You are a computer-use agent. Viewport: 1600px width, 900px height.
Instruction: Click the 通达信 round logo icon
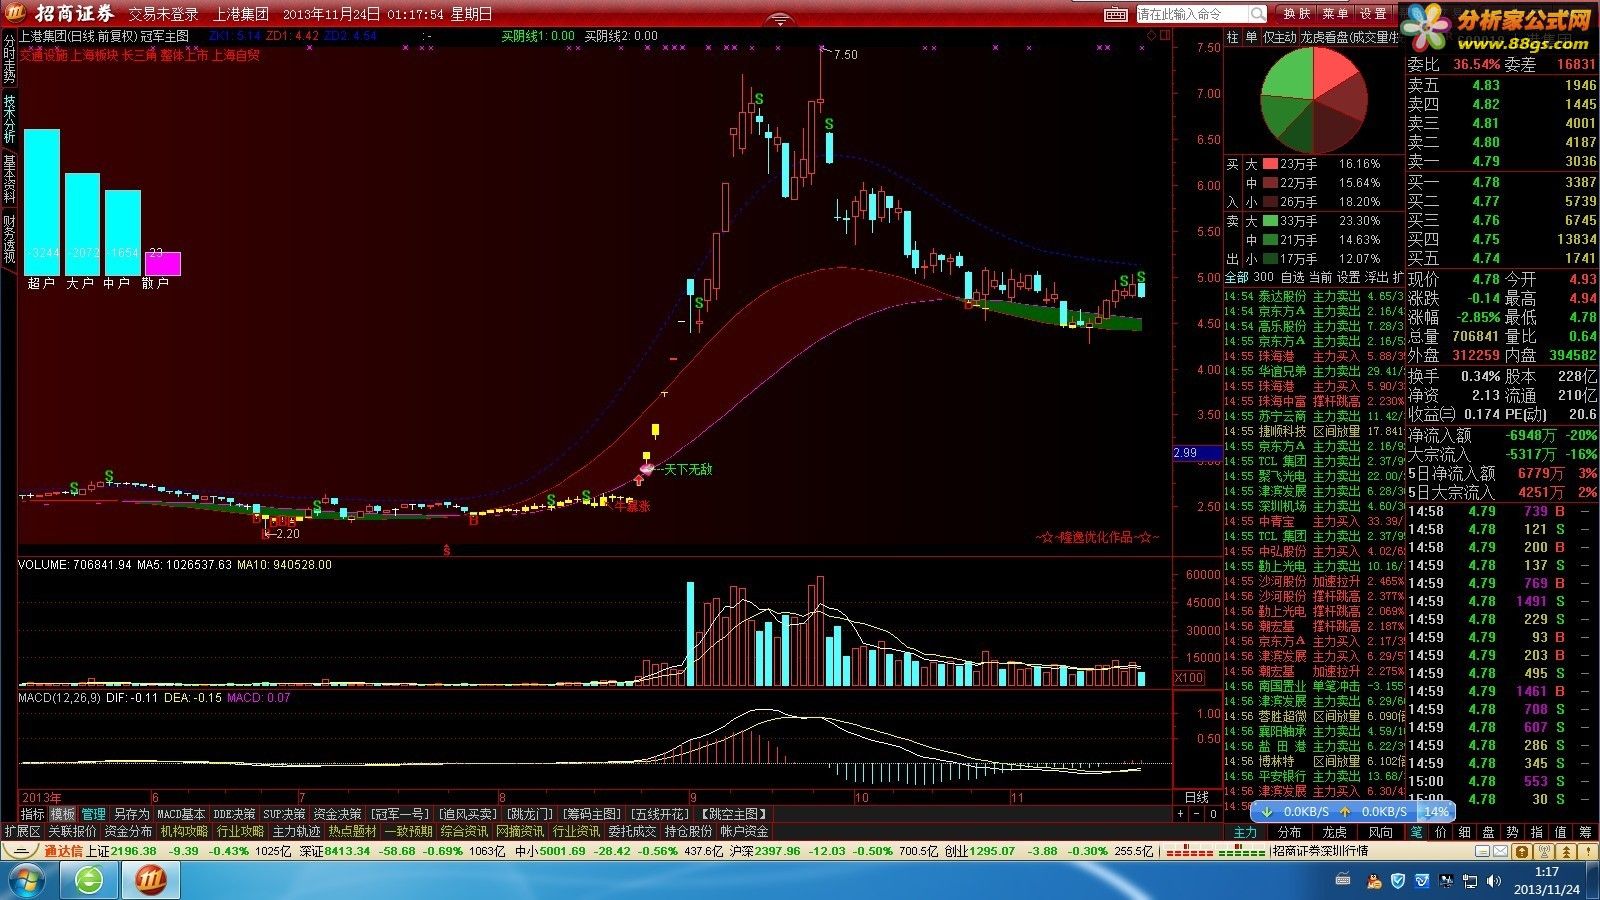(x=20, y=851)
